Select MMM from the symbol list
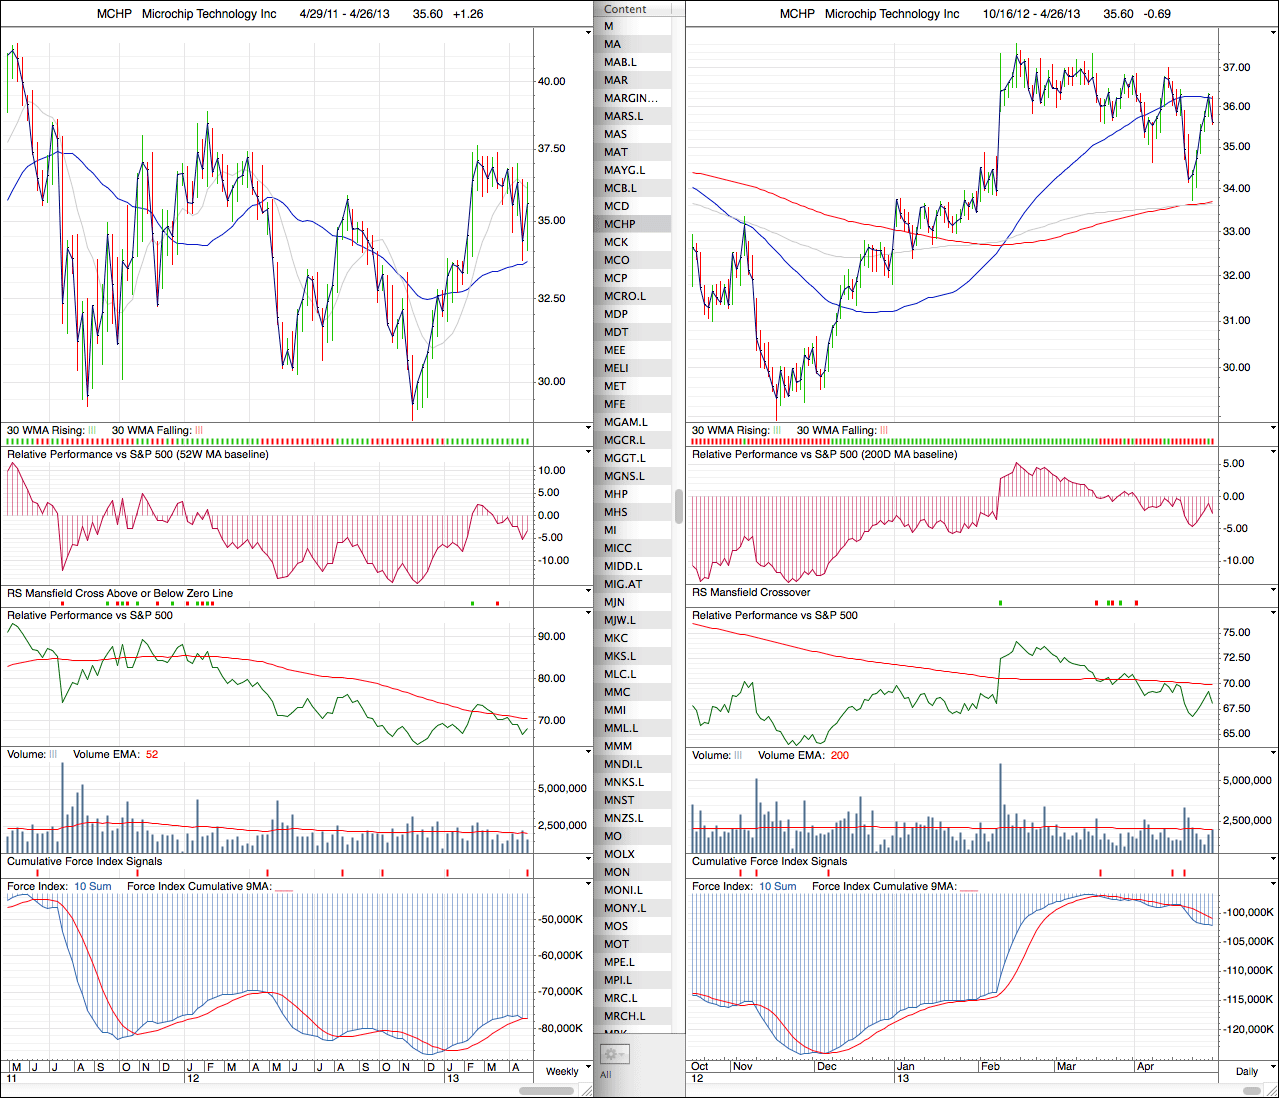The width and height of the screenshot is (1279, 1098). click(618, 746)
